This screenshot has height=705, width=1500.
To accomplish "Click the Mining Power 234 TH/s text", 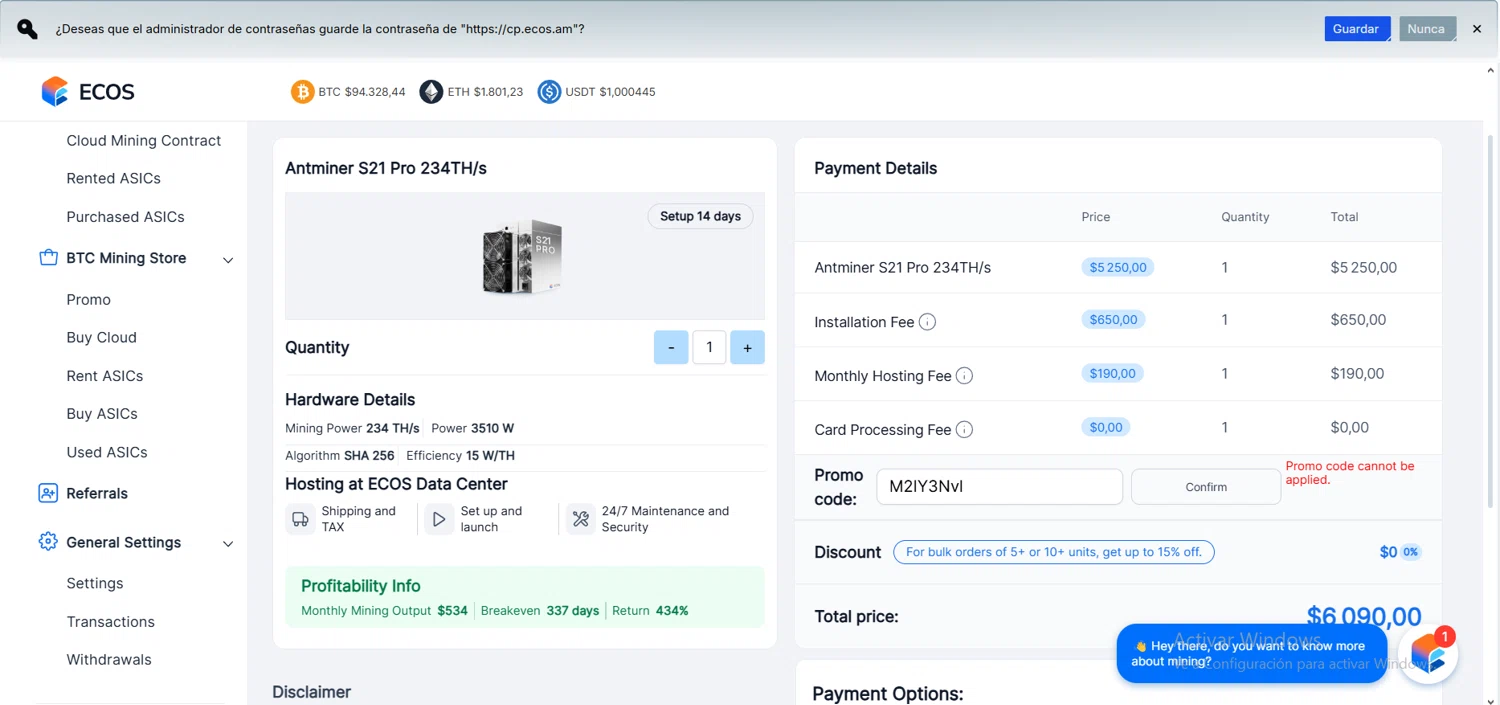I will pyautogui.click(x=352, y=428).
